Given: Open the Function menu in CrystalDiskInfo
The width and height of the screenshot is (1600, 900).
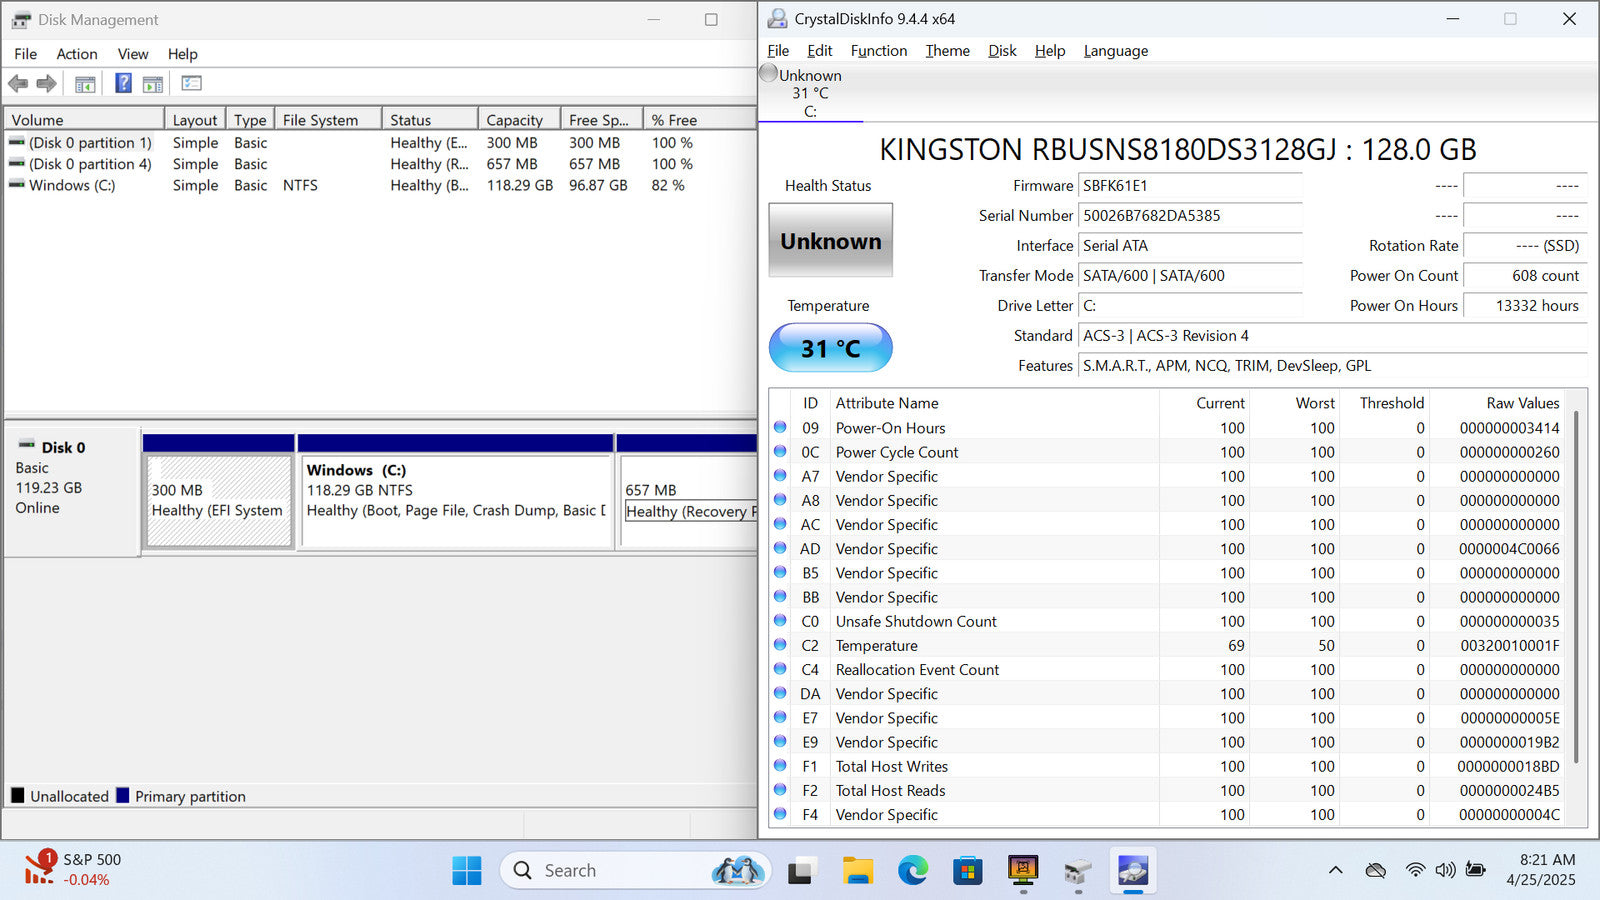Looking at the screenshot, I should click(878, 51).
